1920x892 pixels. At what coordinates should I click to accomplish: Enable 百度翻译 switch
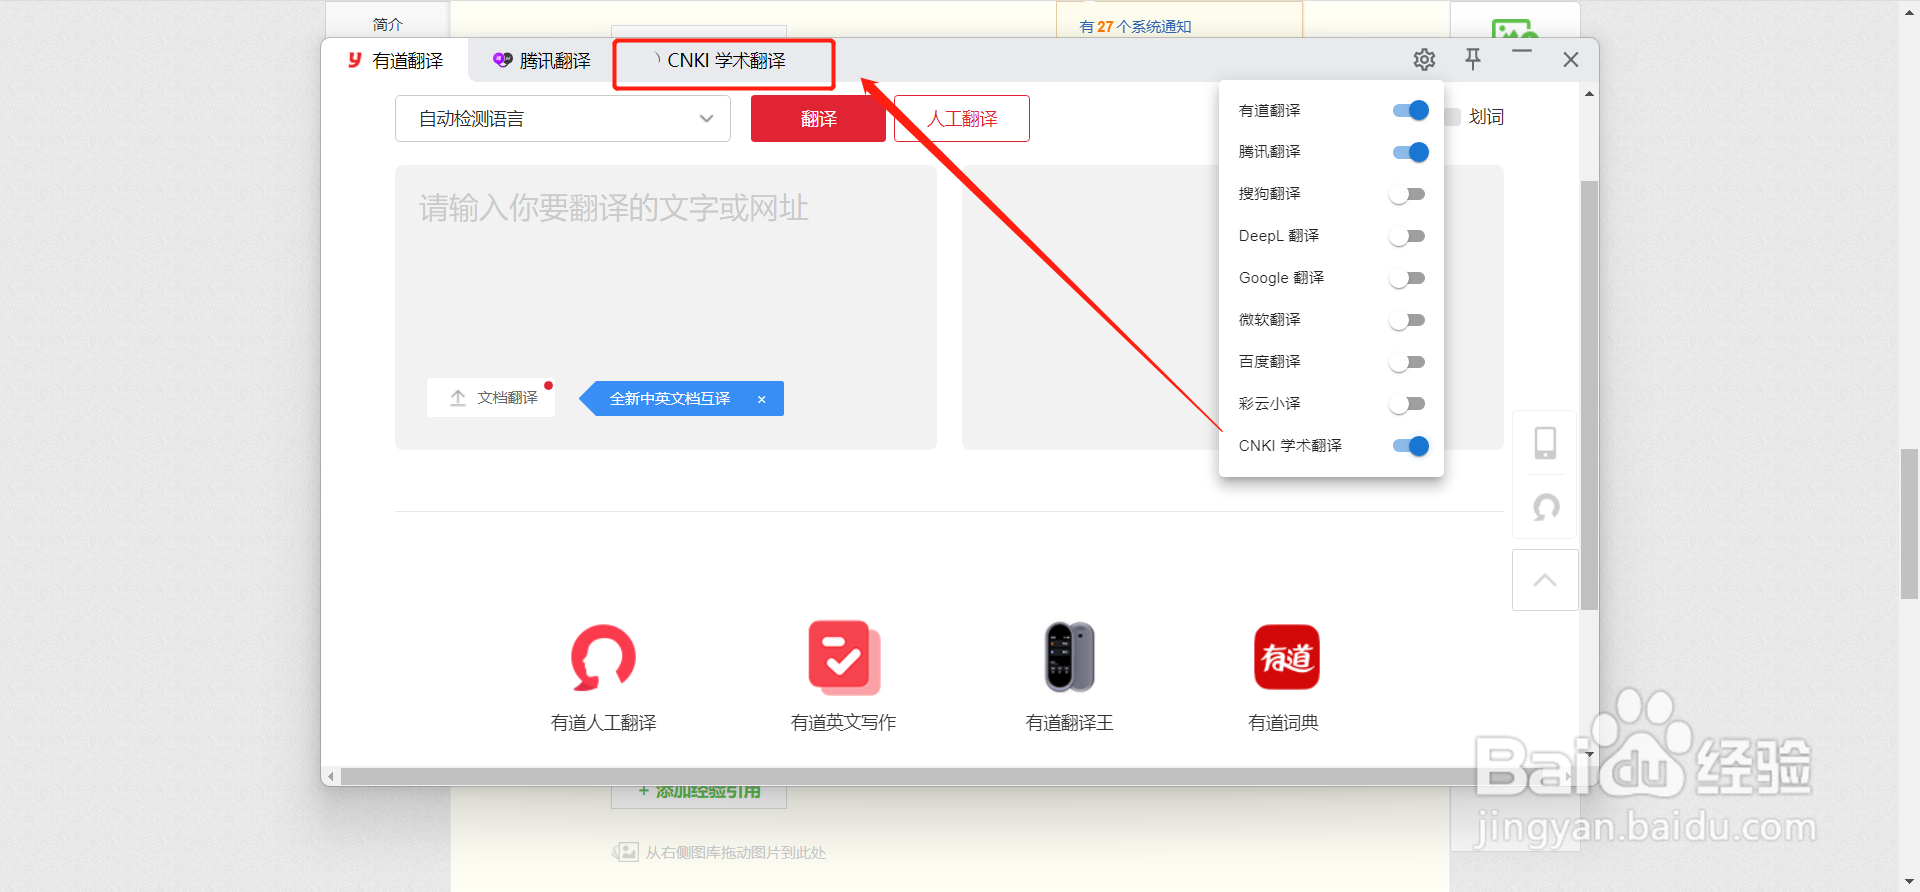[1407, 362]
